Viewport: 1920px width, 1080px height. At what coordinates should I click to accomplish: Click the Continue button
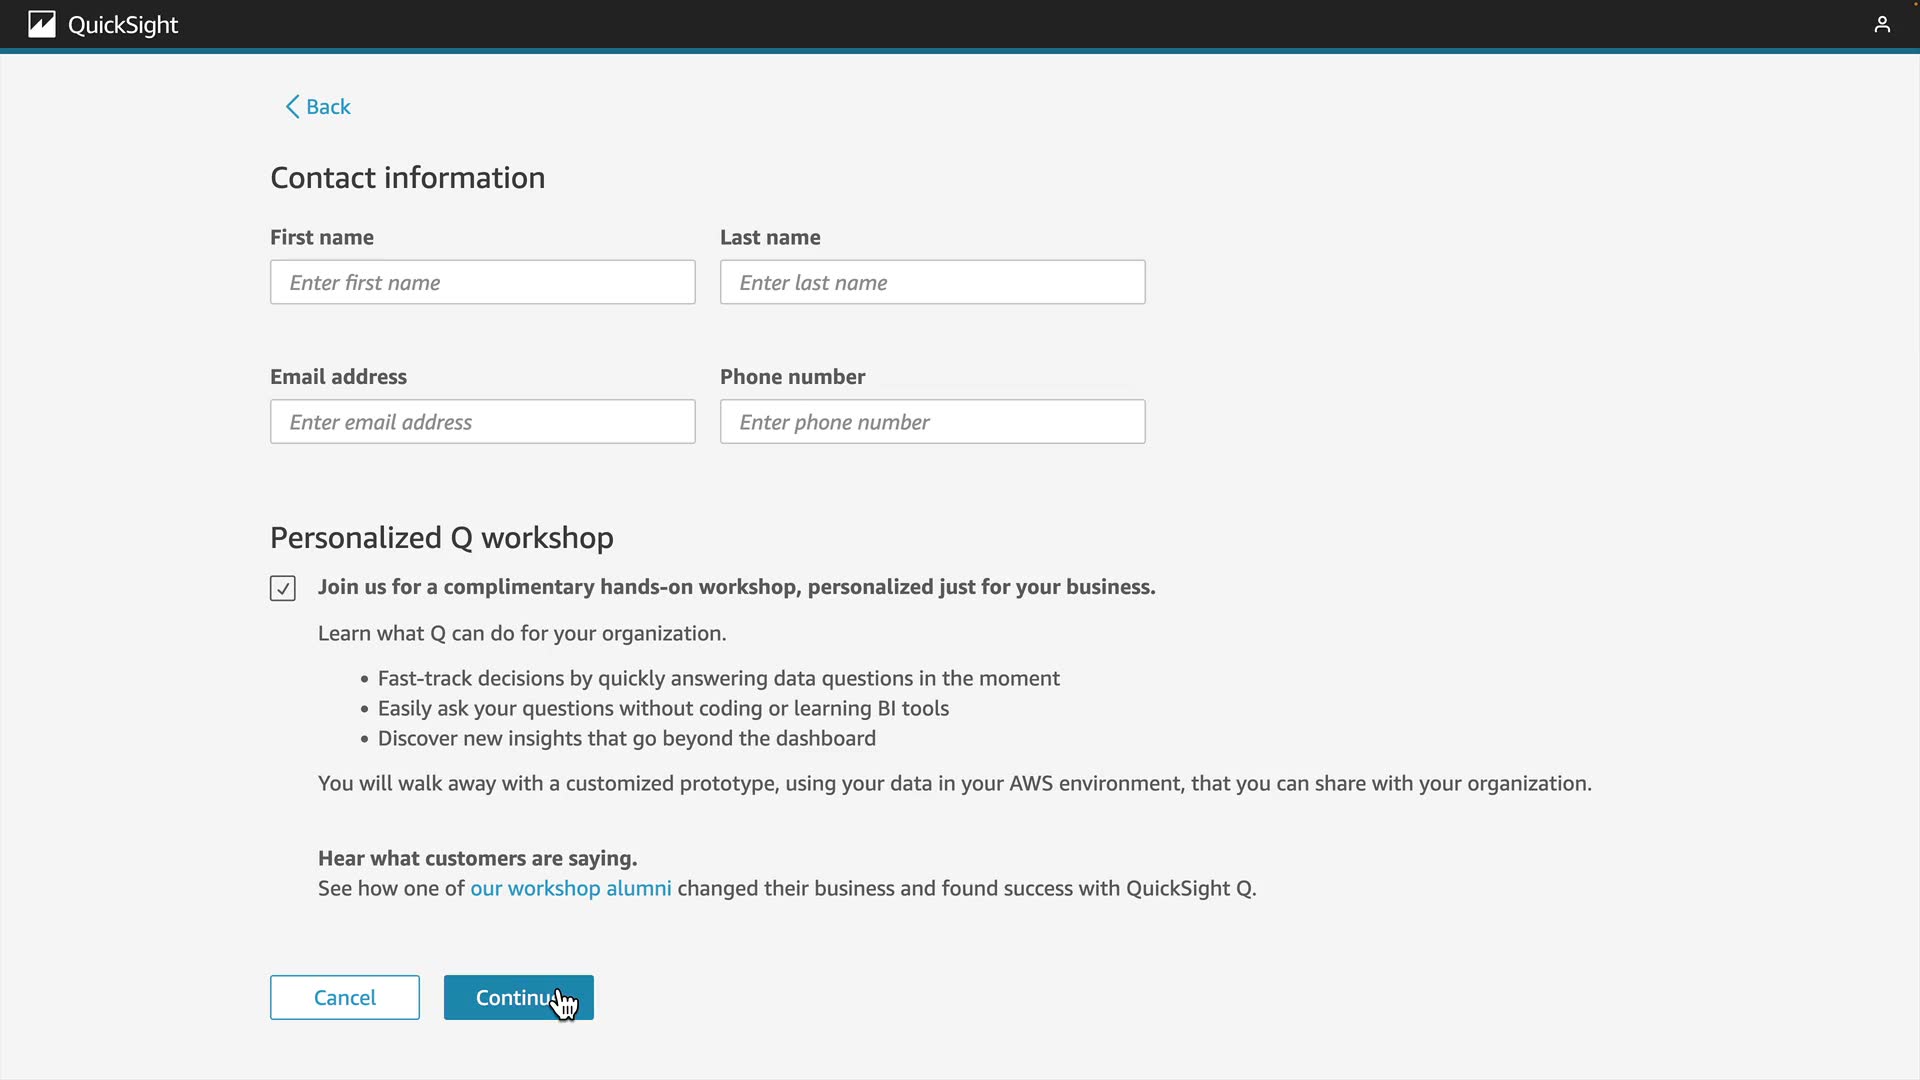tap(518, 997)
